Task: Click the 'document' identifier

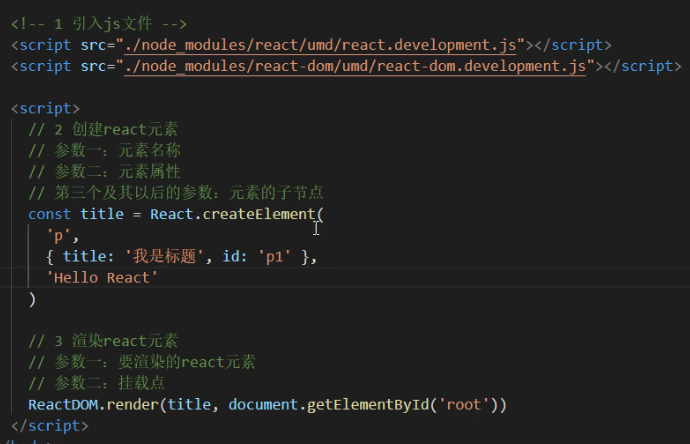Action: (x=263, y=405)
